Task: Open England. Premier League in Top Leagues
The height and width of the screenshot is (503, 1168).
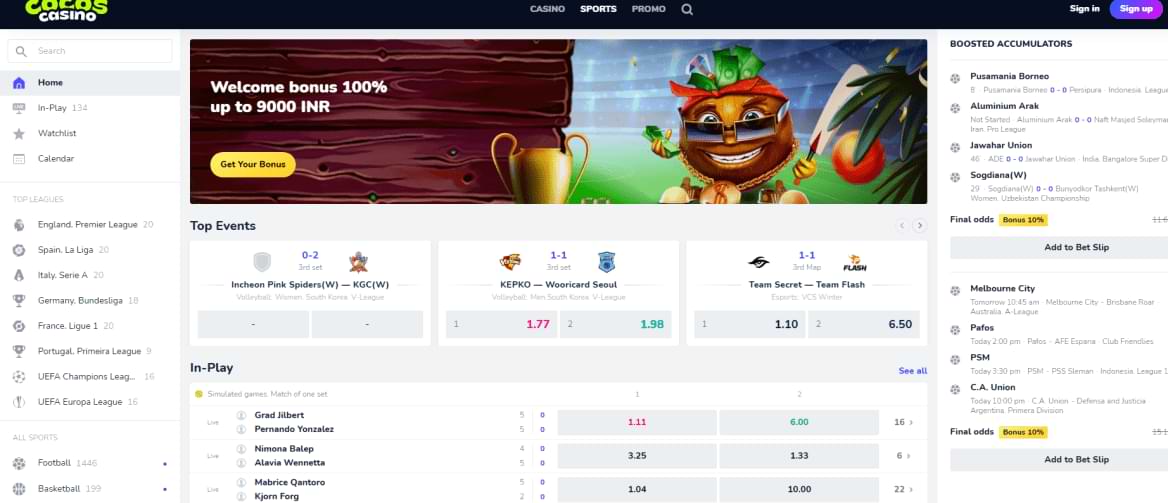Action: (89, 224)
